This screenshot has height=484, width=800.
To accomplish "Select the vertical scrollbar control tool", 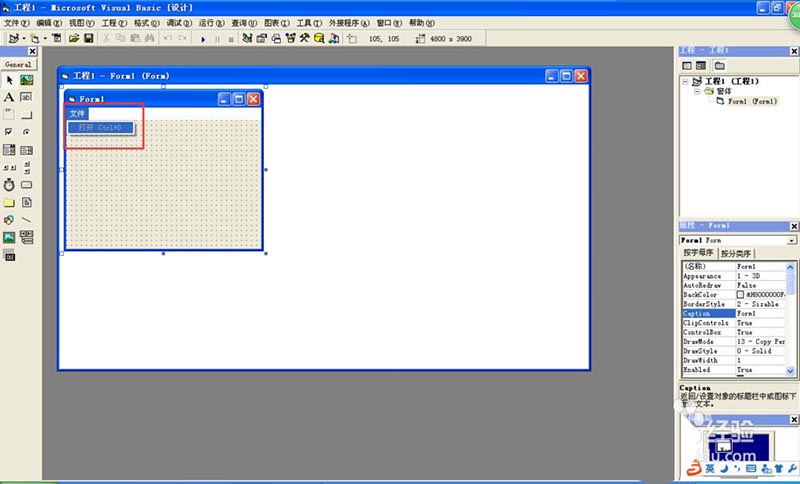I will coord(27,167).
